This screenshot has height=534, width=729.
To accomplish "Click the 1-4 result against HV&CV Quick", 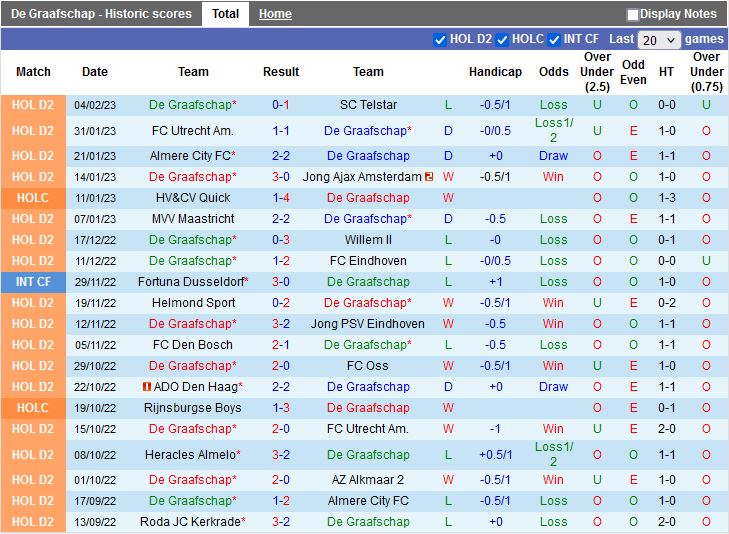I will coord(281,198).
